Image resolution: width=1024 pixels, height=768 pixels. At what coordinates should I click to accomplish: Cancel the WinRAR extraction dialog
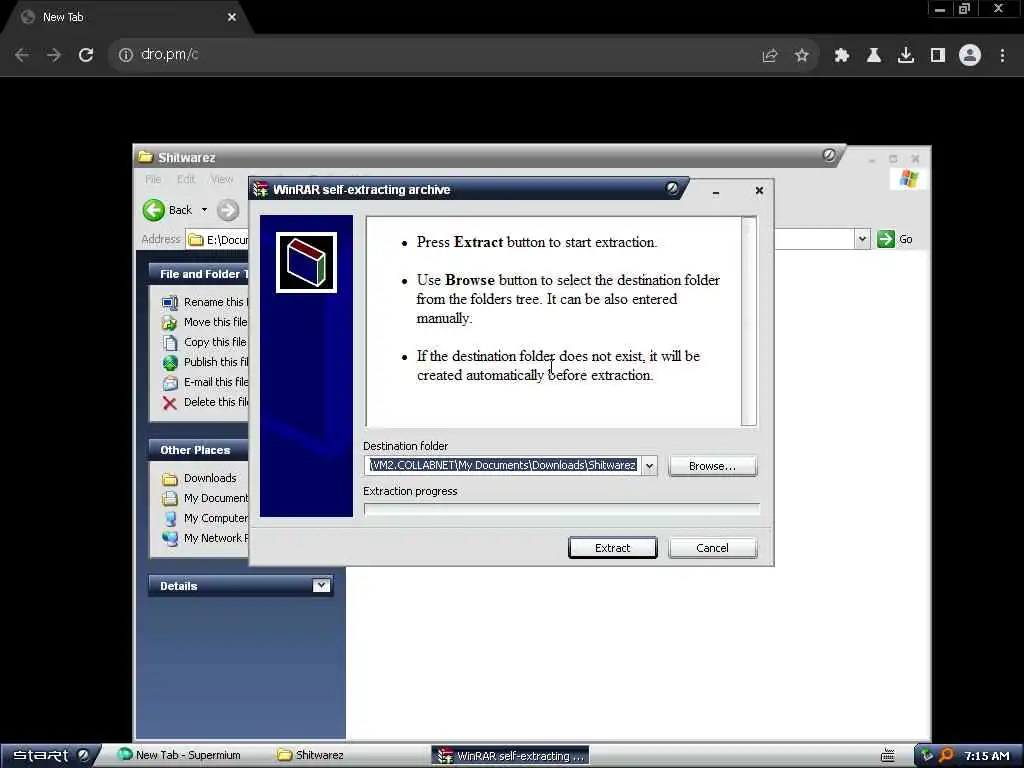click(712, 548)
